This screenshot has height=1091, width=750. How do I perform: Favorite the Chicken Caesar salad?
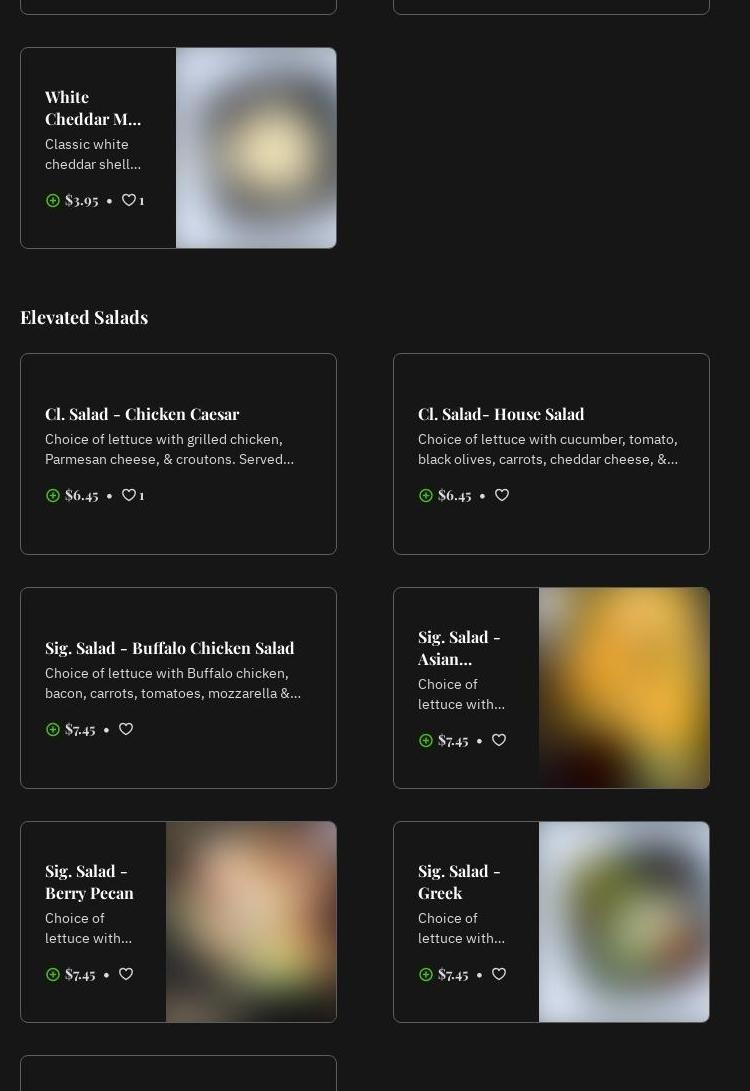coord(129,495)
